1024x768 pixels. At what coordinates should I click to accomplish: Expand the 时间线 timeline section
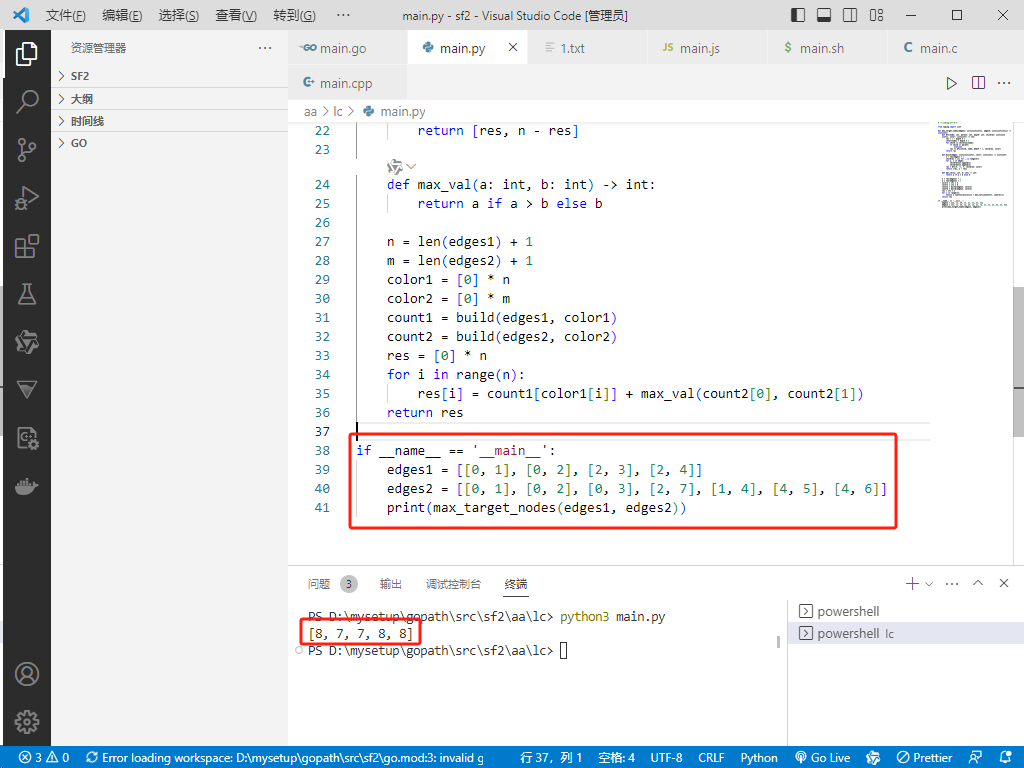pyautogui.click(x=169, y=121)
